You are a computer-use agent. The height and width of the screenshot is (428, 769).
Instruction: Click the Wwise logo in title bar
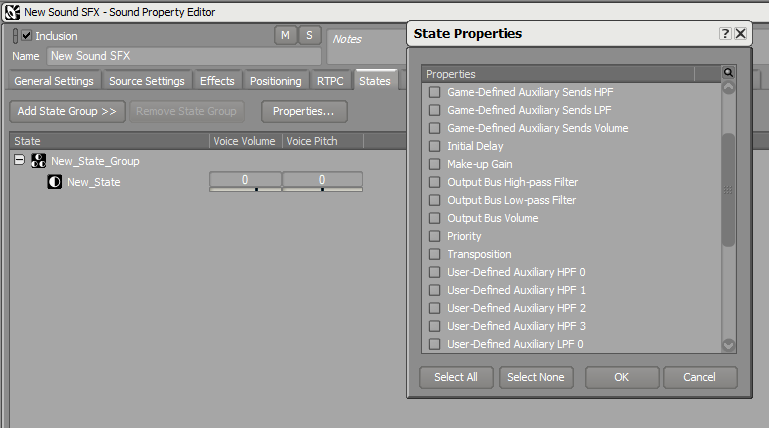click(x=12, y=11)
